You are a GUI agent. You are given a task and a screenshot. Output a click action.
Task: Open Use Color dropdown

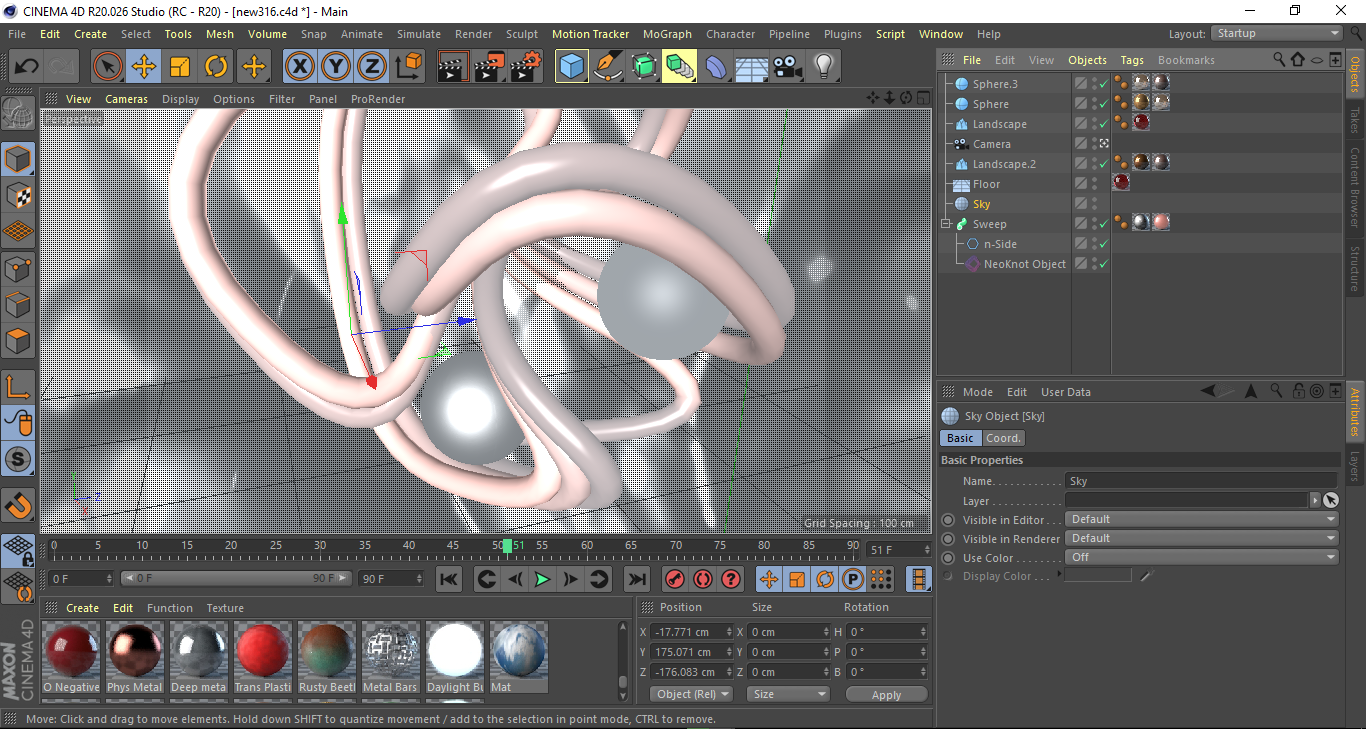1202,558
